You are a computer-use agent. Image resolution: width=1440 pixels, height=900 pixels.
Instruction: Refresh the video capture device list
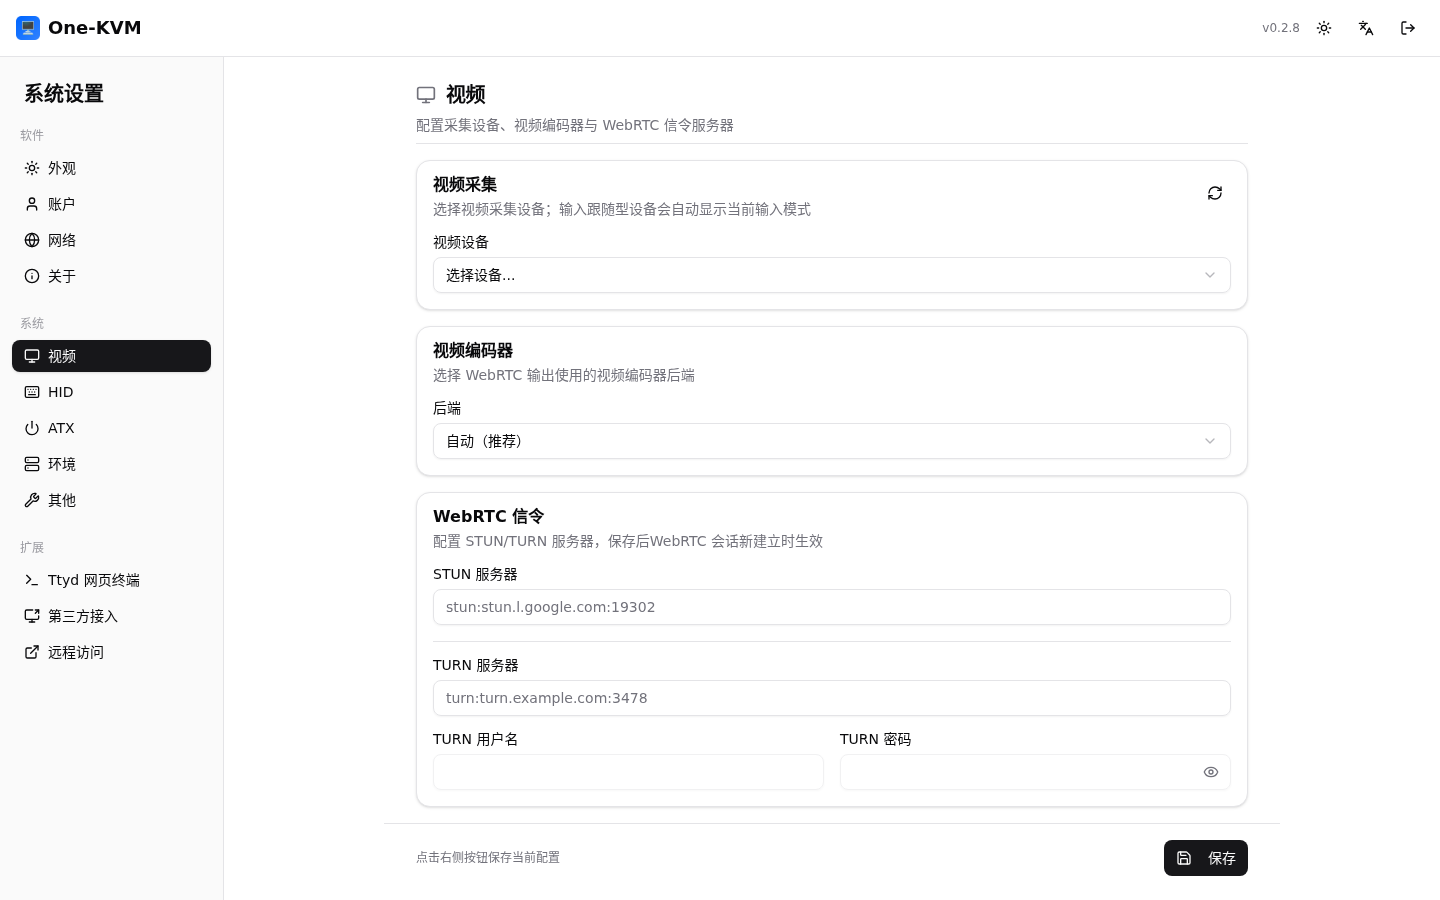pos(1215,193)
